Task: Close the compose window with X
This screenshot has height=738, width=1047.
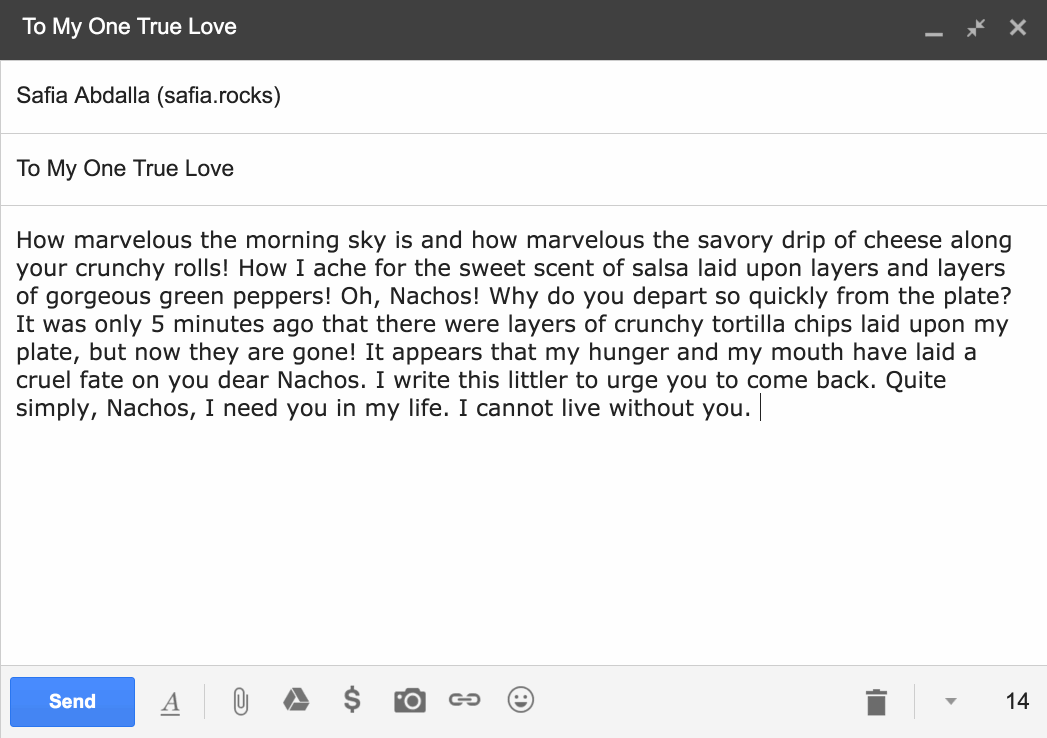Action: (1018, 27)
